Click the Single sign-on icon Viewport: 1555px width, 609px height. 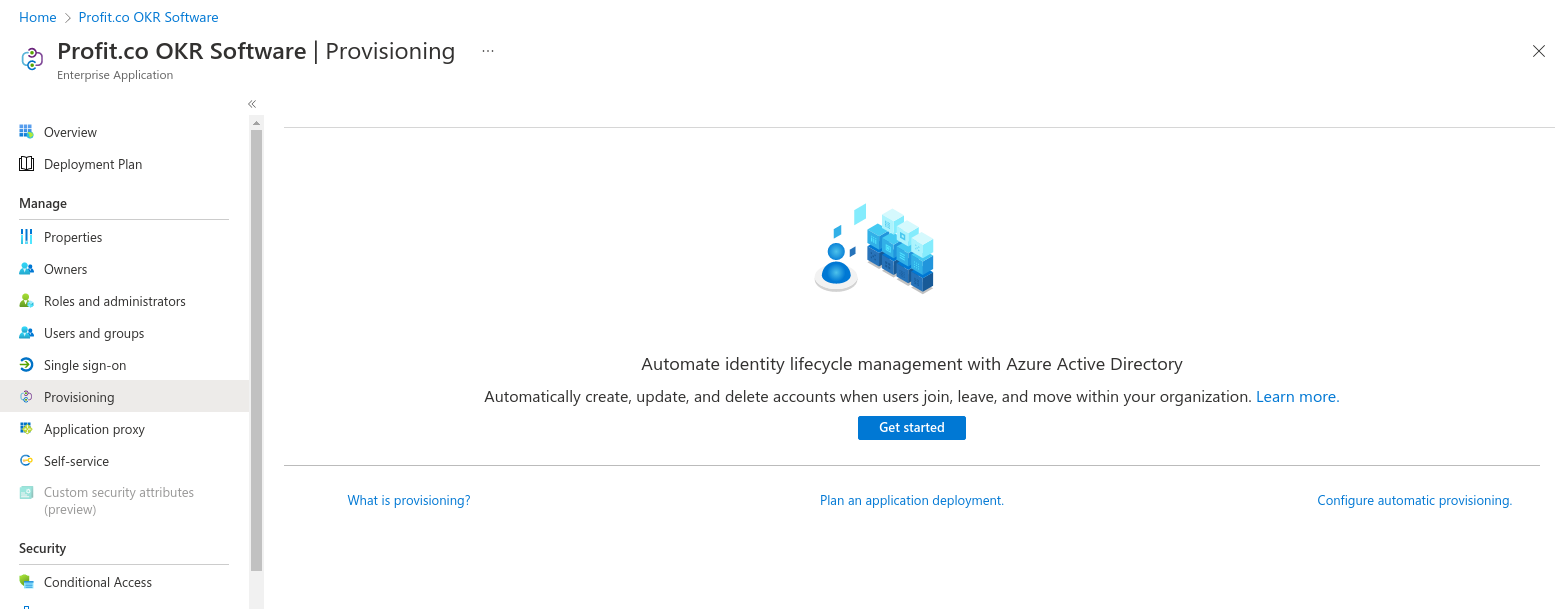[x=26, y=365]
